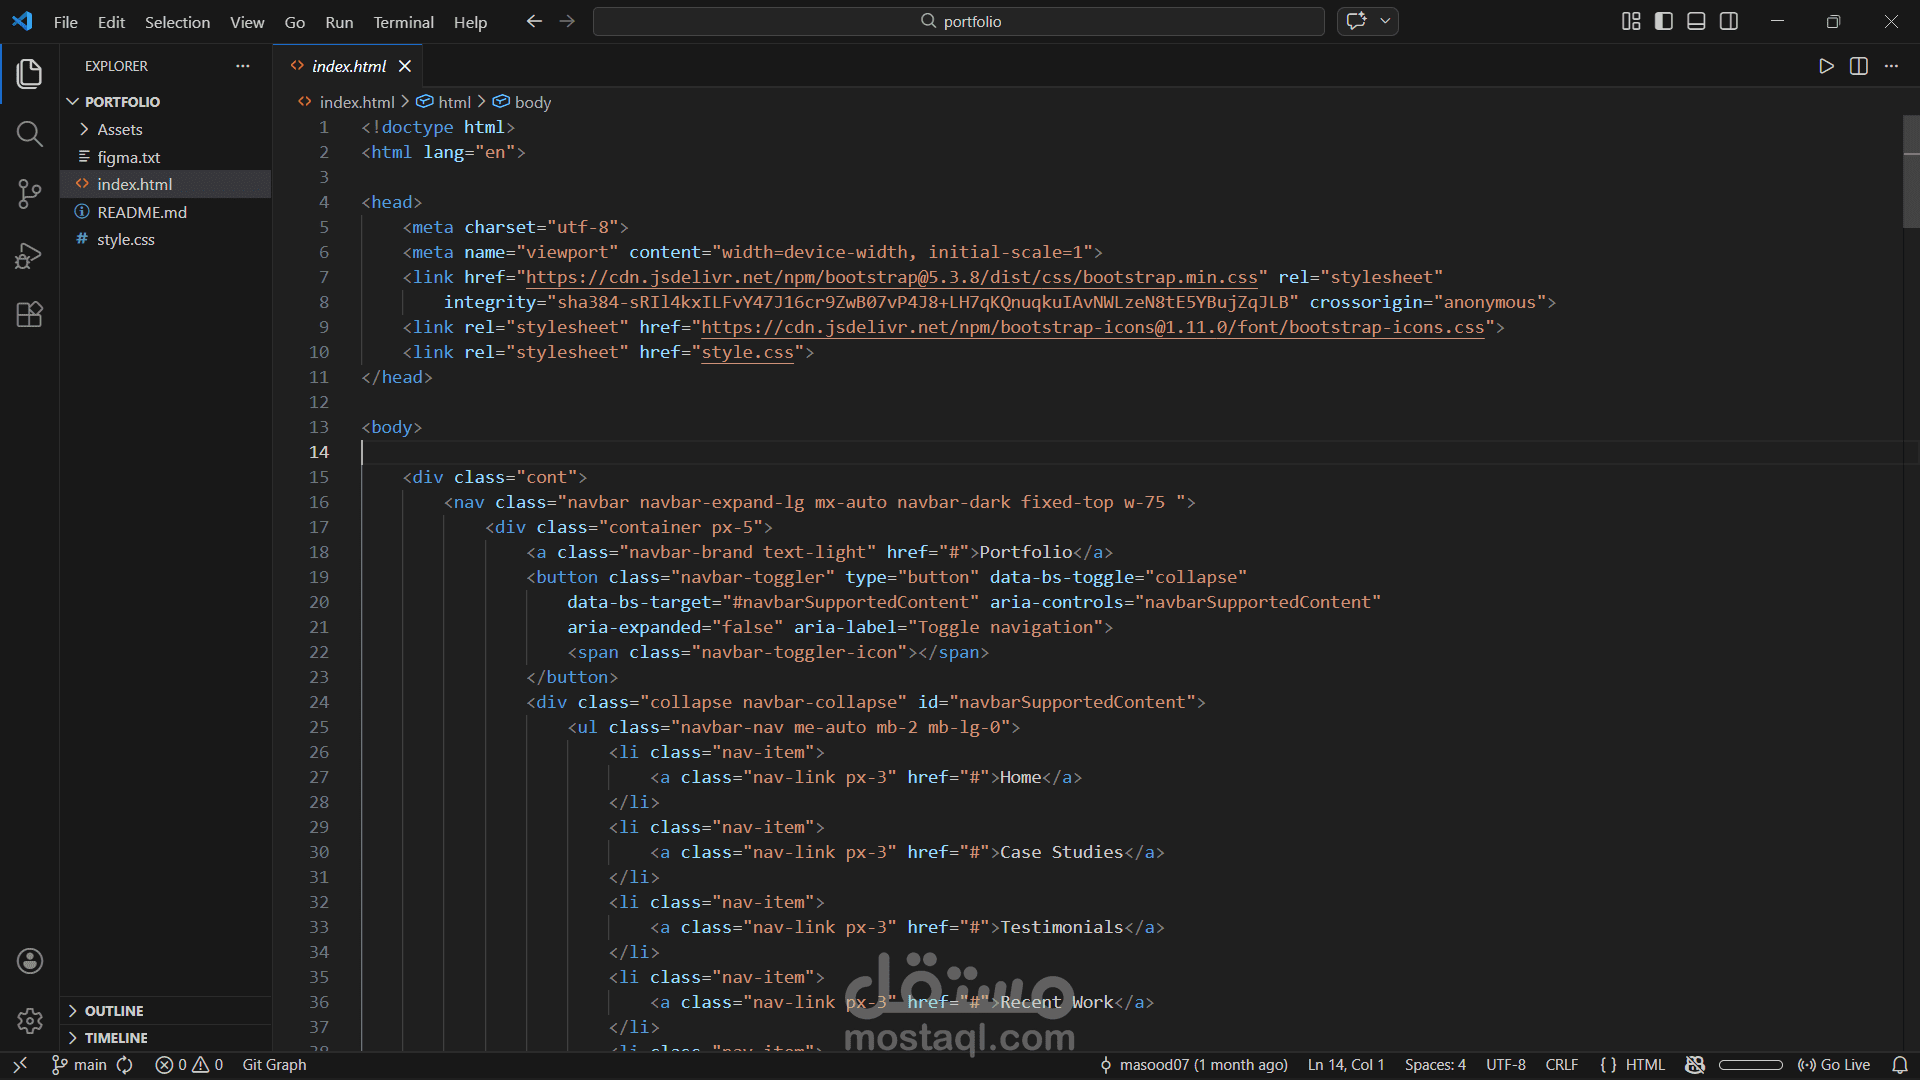Expand the OUTLINE section
1920x1080 pixels.
point(113,1011)
